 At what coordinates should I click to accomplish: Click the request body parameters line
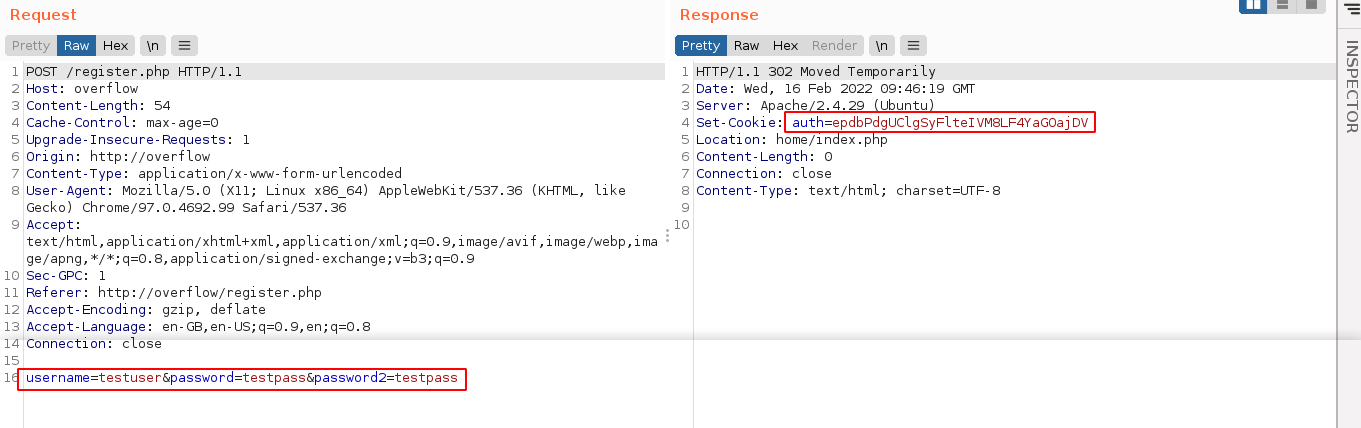242,378
